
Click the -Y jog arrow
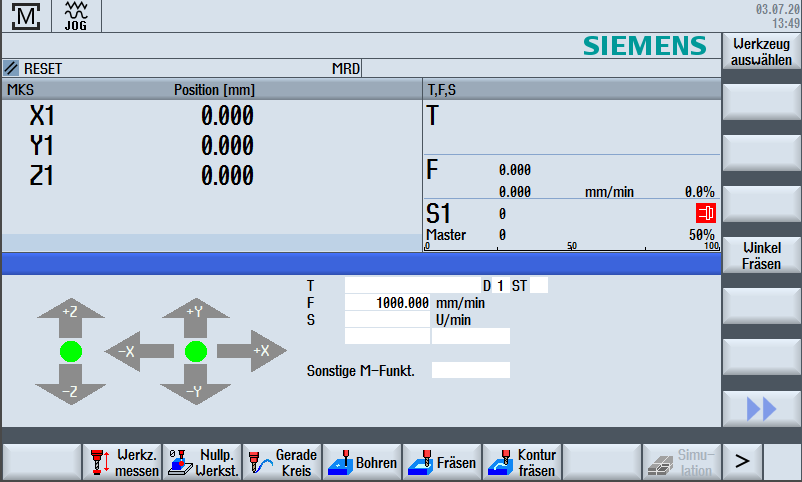(x=195, y=385)
